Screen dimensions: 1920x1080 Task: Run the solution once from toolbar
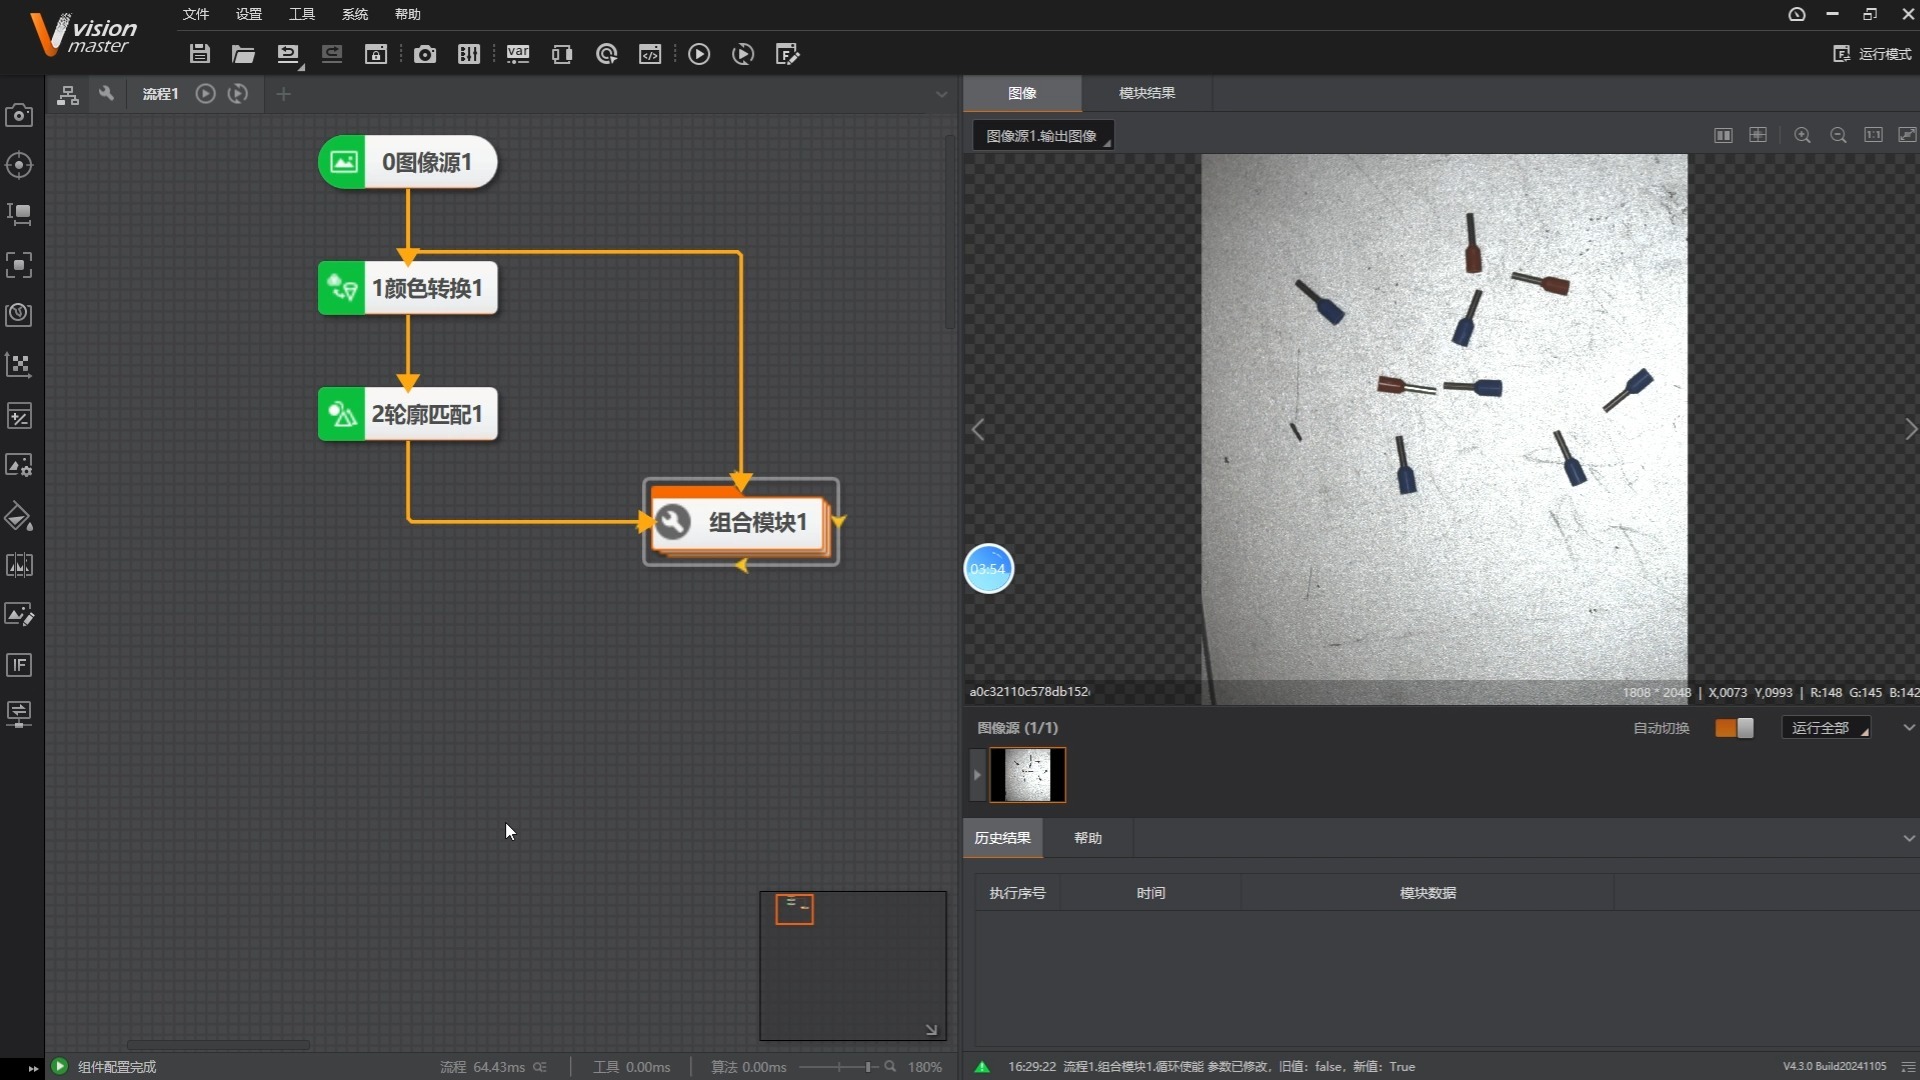point(699,54)
